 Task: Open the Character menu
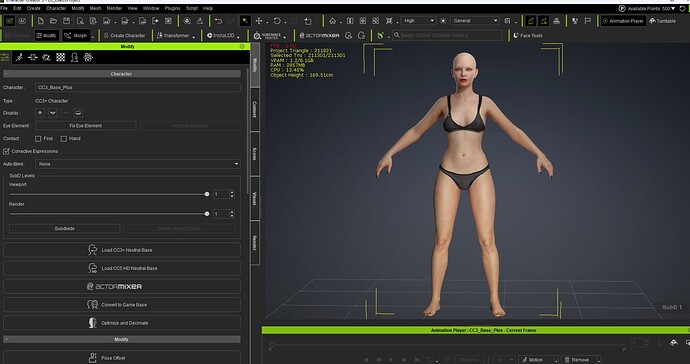(56, 8)
